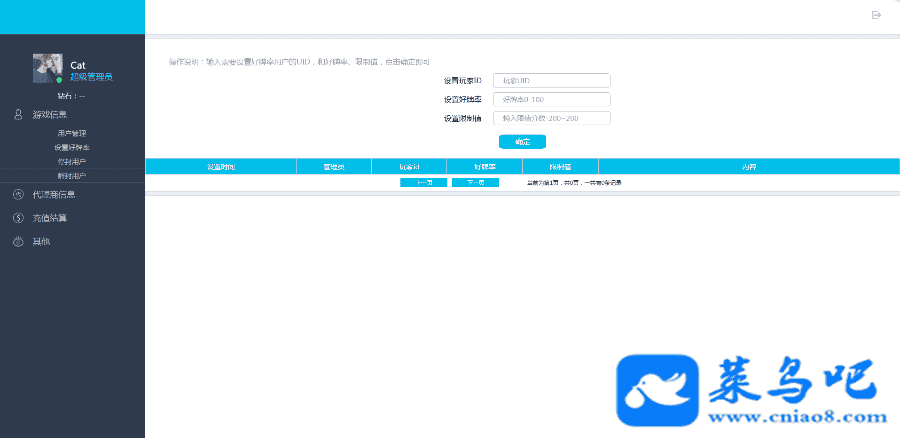The width and height of the screenshot is (900, 438).
Task: Click the 代理商信息 sidebar icon
Action: pos(18,195)
